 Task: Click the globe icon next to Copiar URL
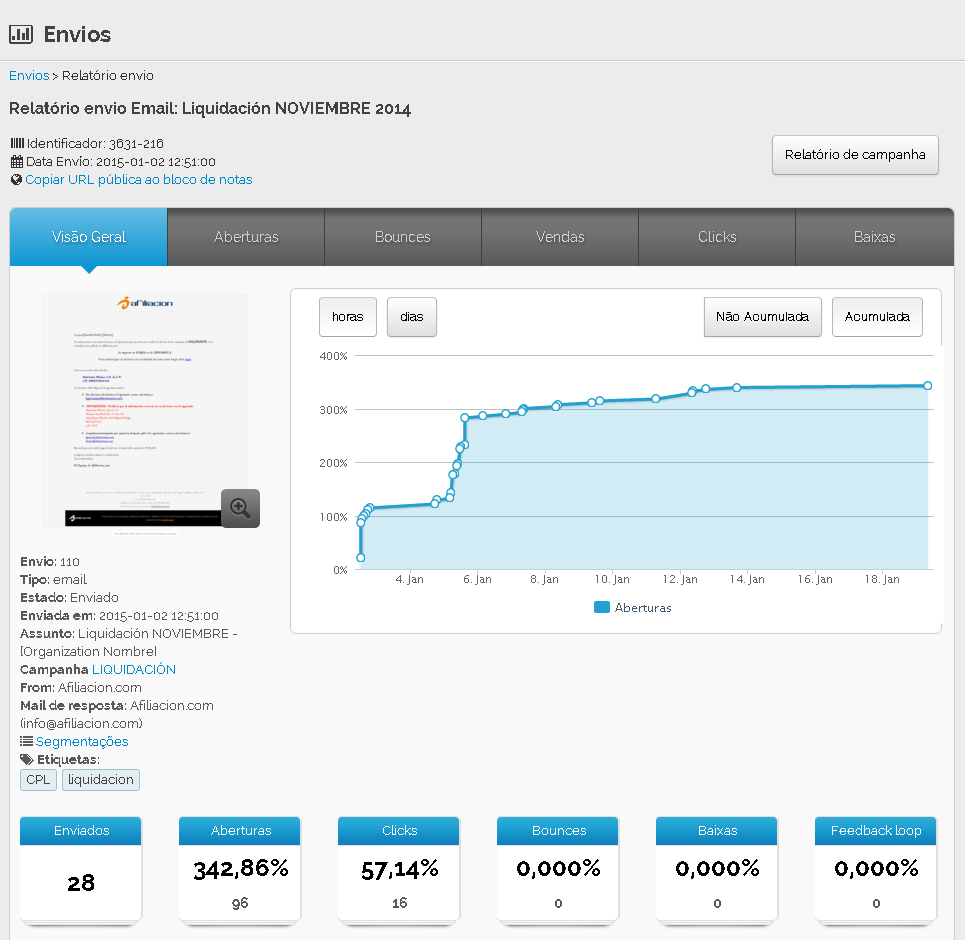click(16, 180)
